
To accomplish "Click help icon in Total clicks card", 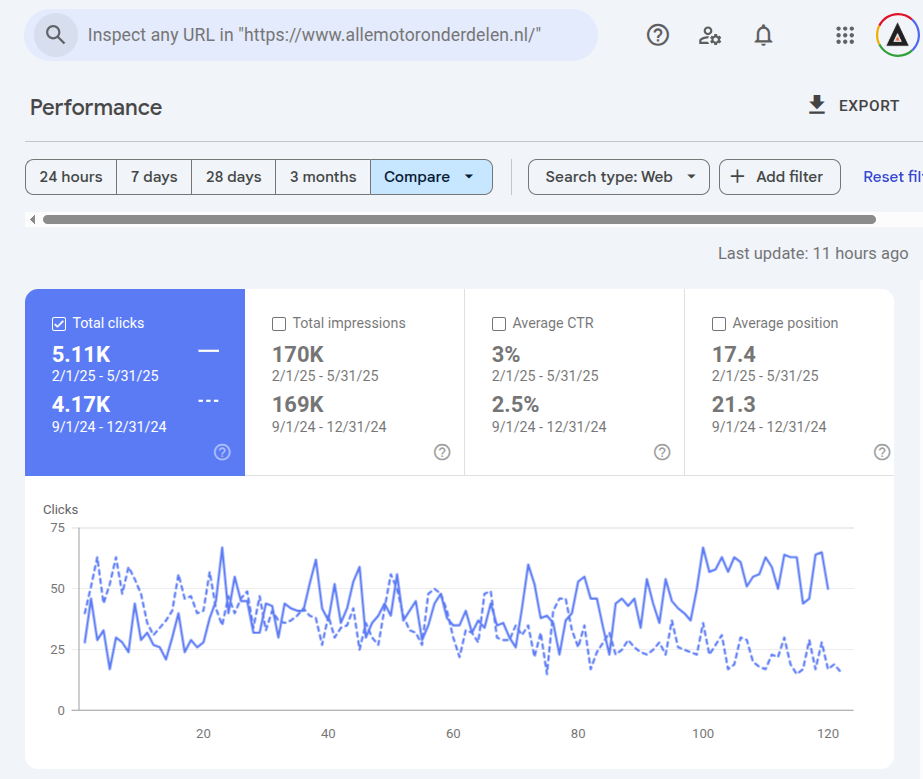I will [222, 452].
